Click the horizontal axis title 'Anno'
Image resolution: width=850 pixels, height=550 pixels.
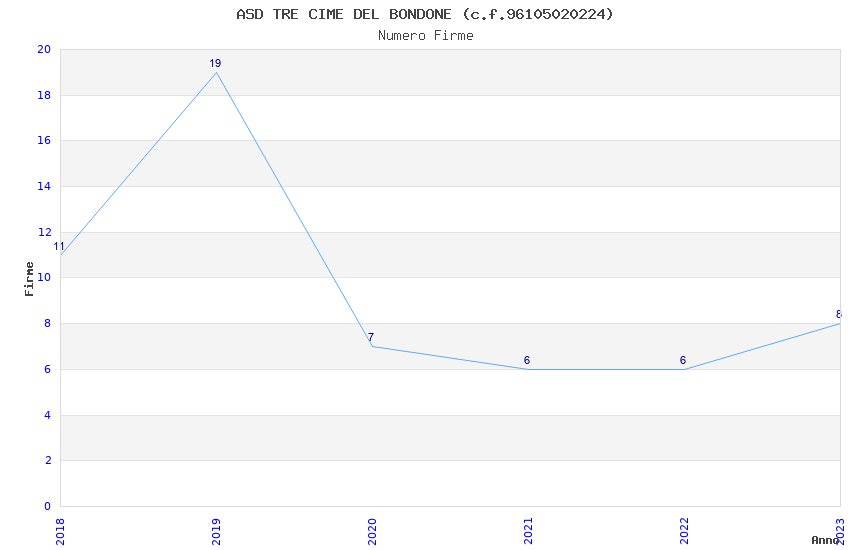coord(825,540)
